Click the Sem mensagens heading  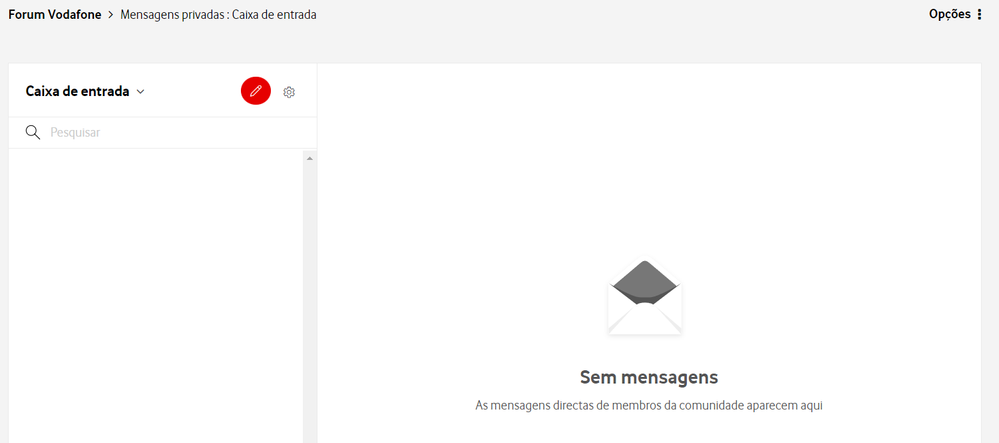pyautogui.click(x=649, y=377)
